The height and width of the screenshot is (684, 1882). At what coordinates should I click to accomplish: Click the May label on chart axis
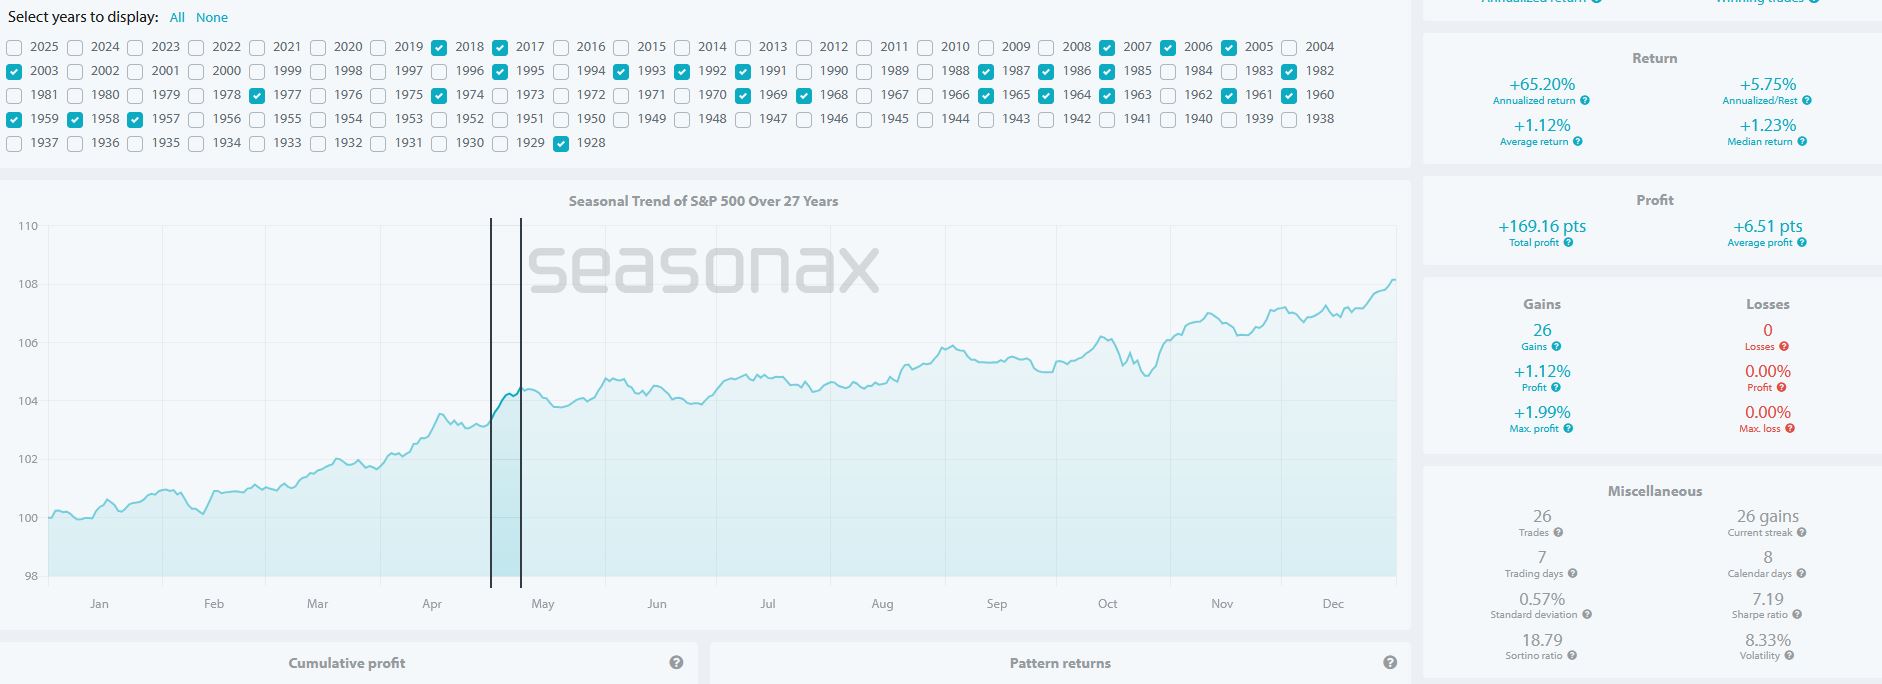pyautogui.click(x=542, y=604)
